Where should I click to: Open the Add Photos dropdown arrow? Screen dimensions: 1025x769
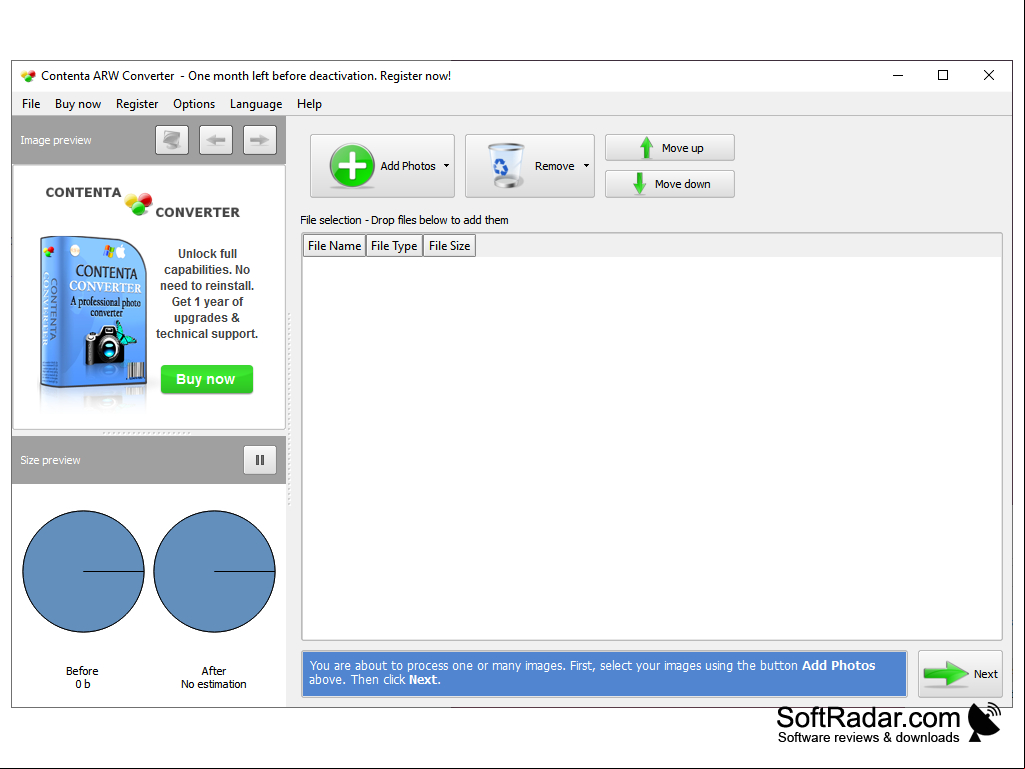point(446,166)
